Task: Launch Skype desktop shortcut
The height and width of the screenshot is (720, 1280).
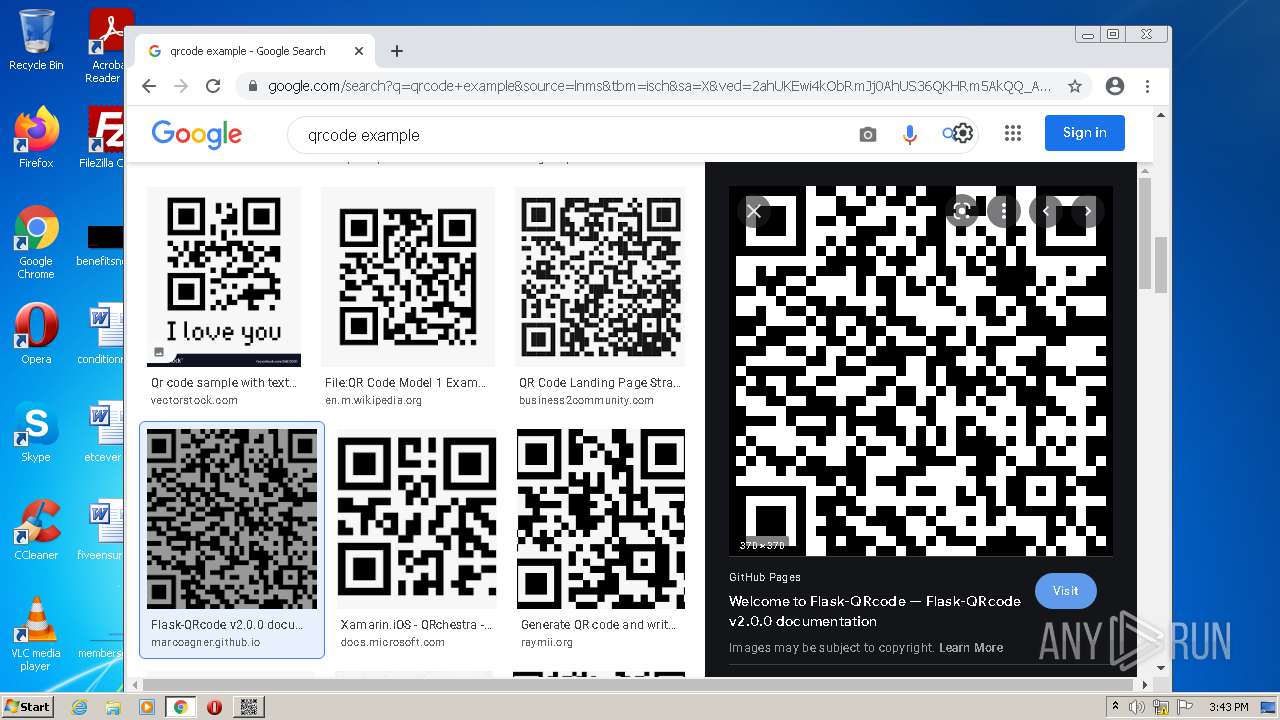Action: (36, 432)
